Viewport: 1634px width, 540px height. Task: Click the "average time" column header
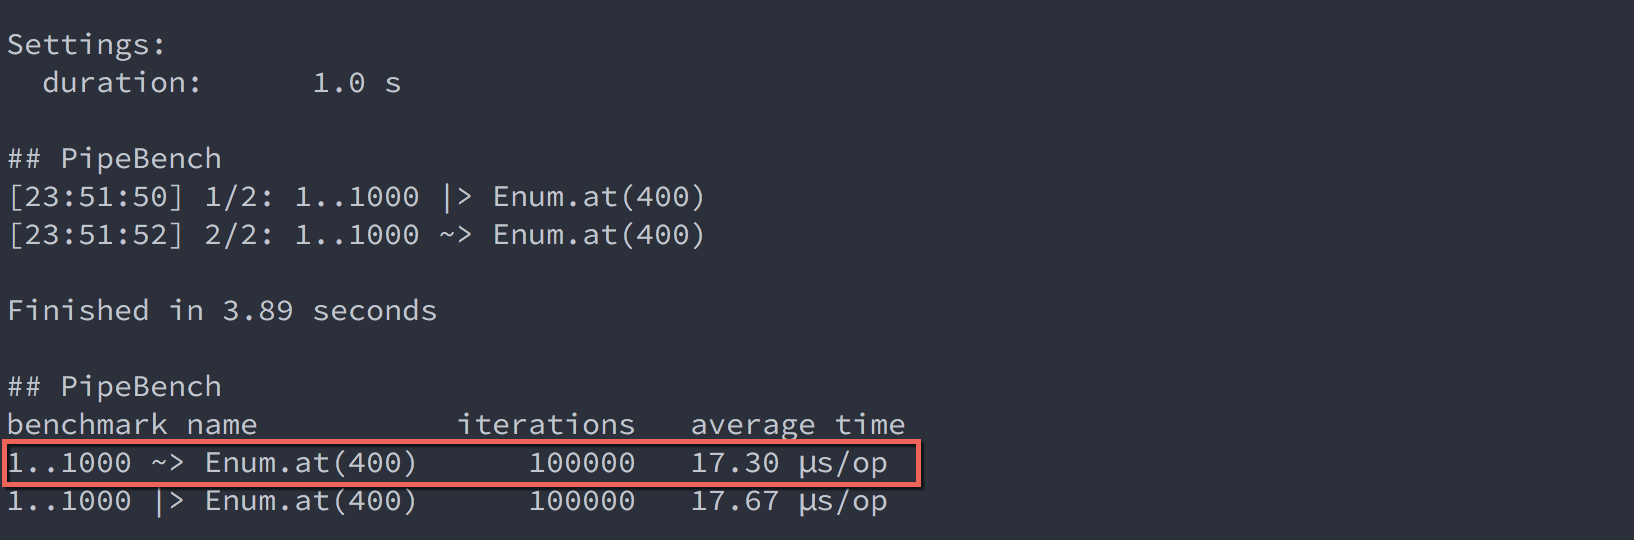pos(797,425)
